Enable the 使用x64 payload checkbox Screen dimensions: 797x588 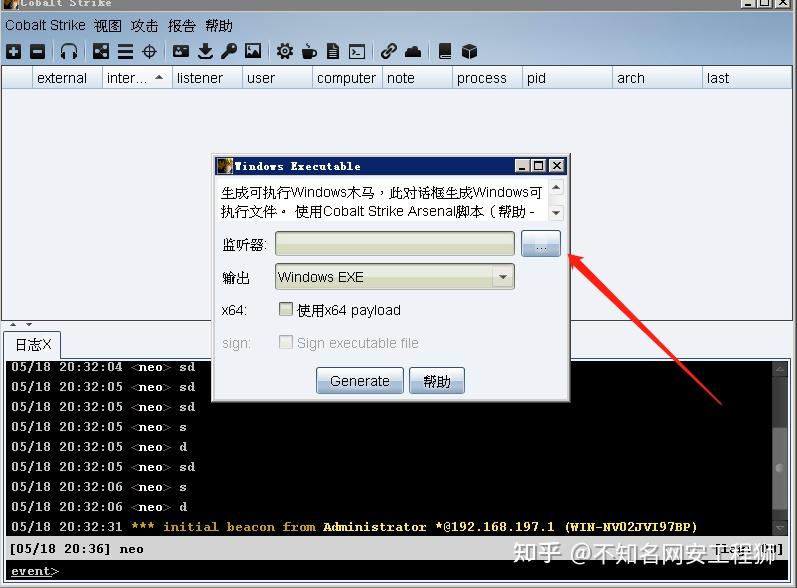pos(286,309)
